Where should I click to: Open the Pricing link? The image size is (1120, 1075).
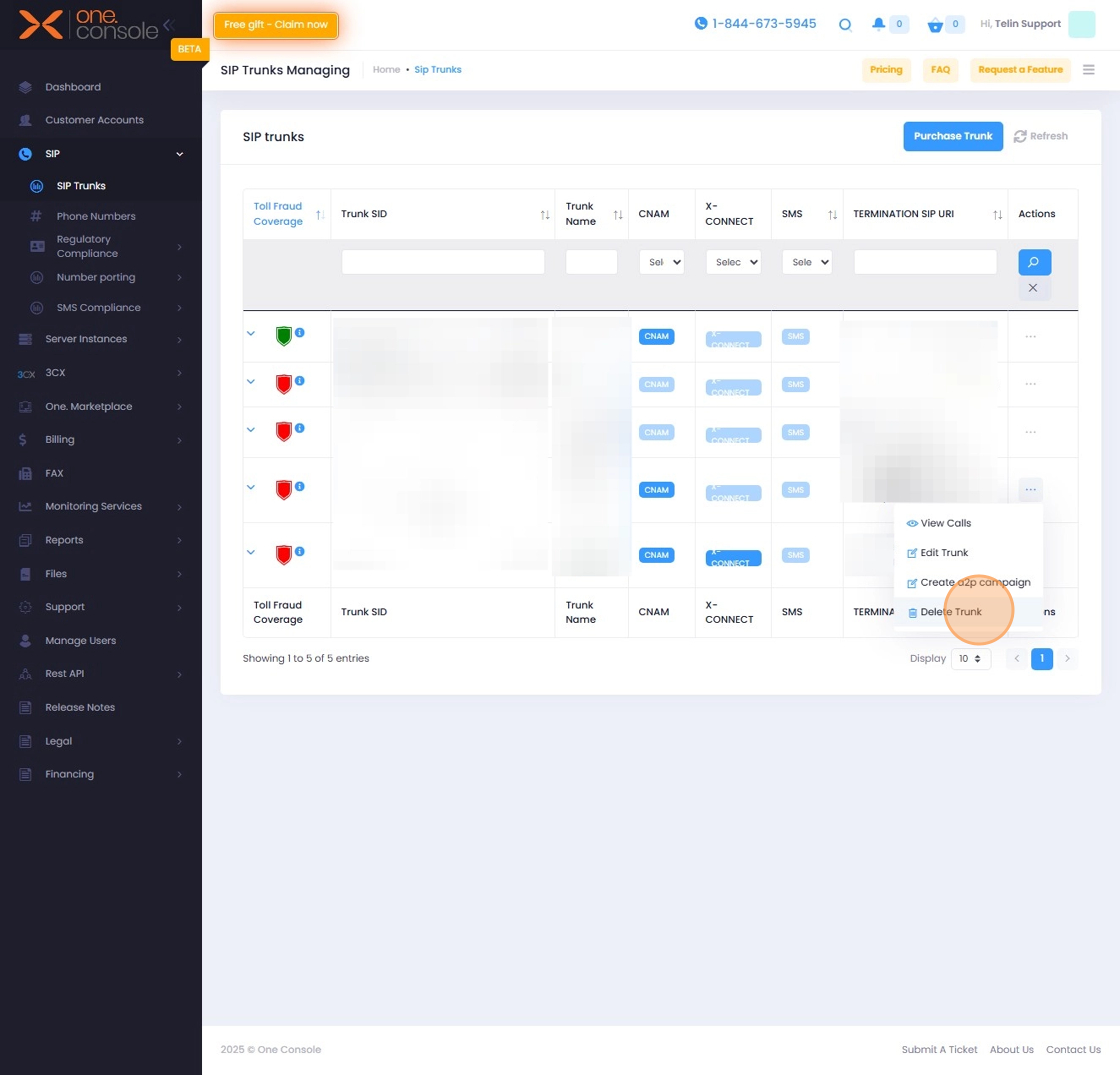[886, 70]
